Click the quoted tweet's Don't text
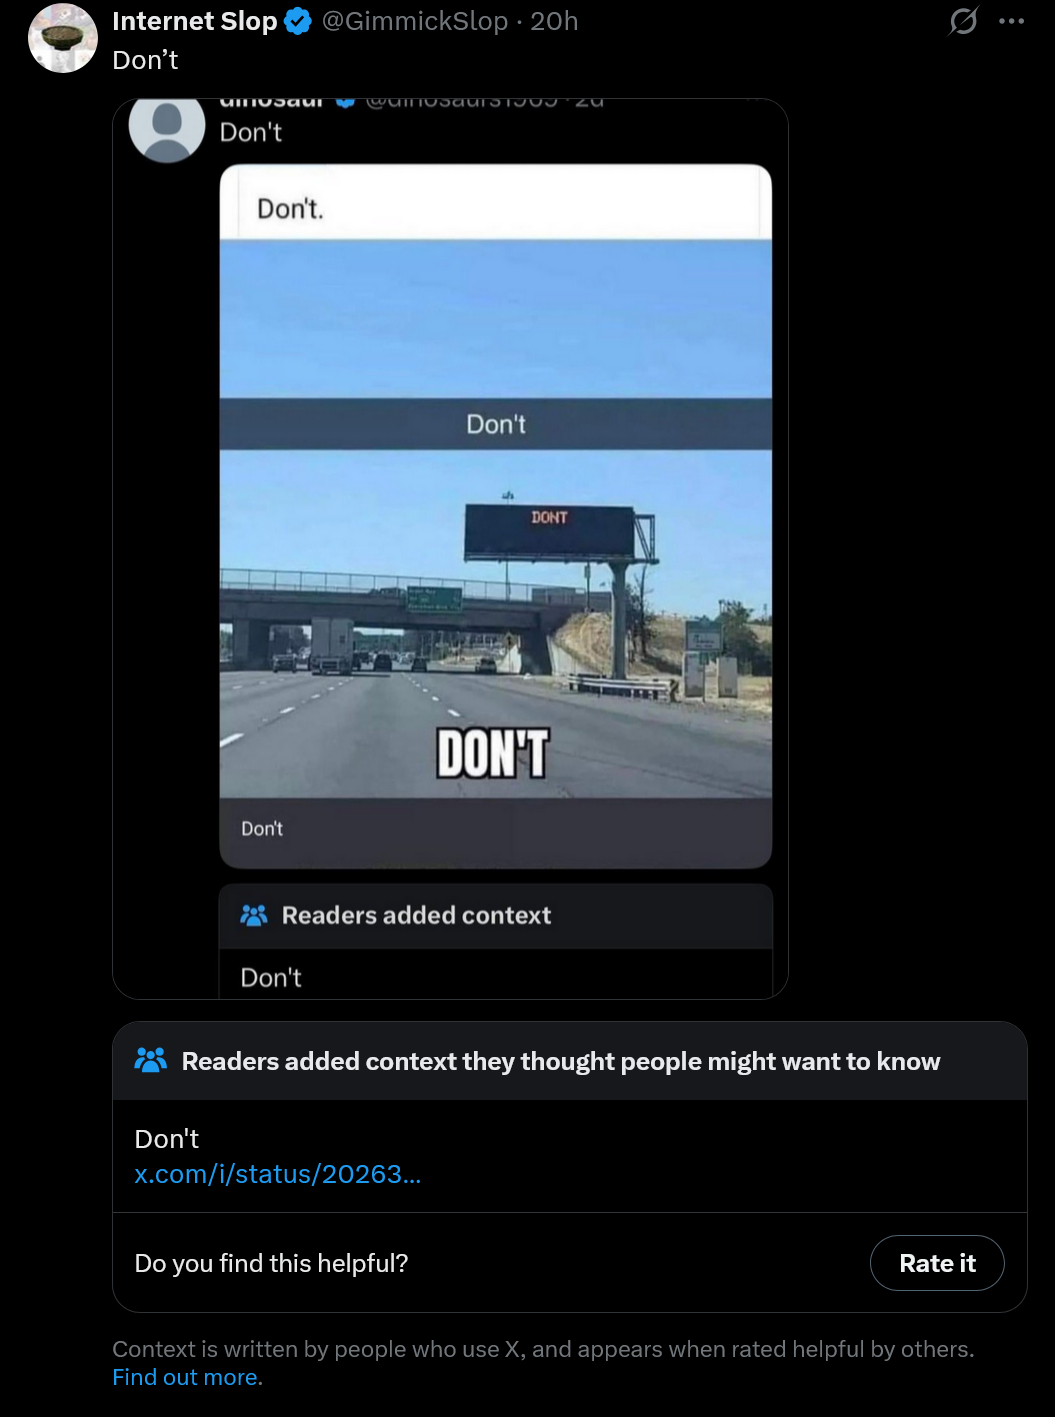The width and height of the screenshot is (1055, 1417). click(250, 132)
